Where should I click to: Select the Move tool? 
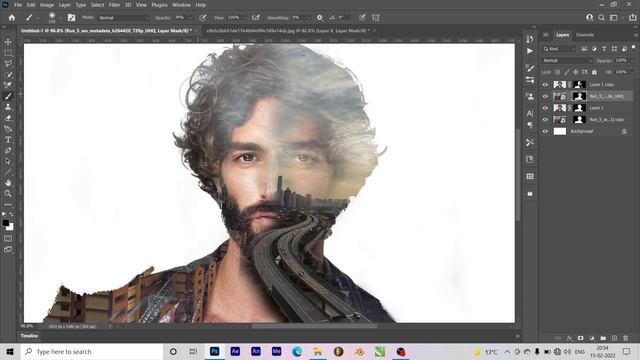pos(8,42)
